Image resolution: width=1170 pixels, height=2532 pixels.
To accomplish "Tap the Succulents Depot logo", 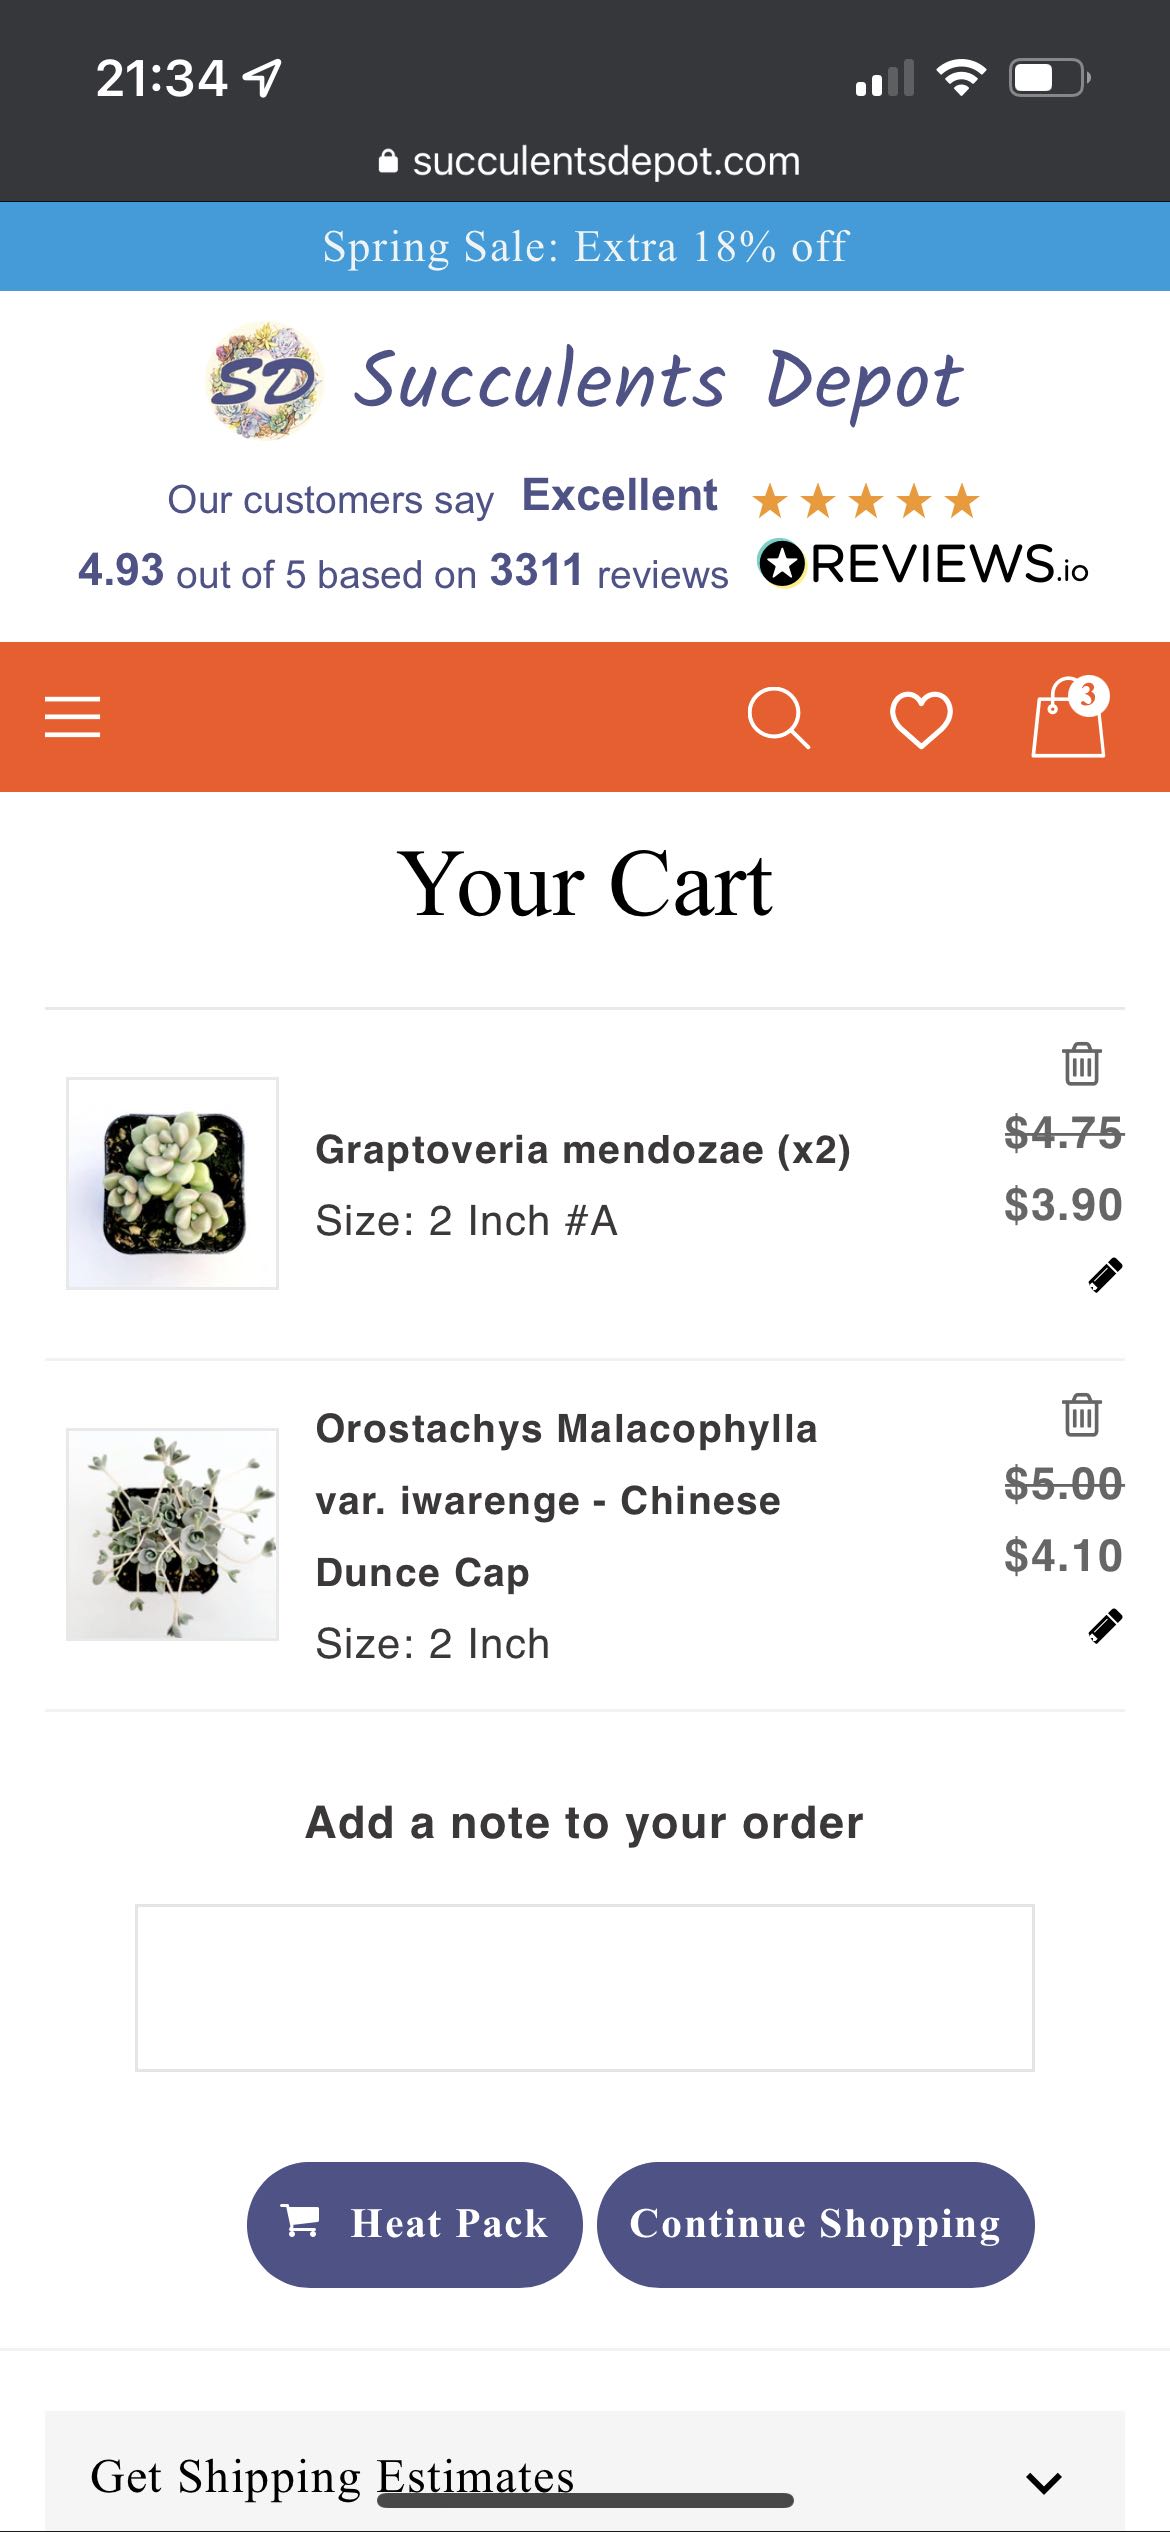I will pyautogui.click(x=585, y=381).
